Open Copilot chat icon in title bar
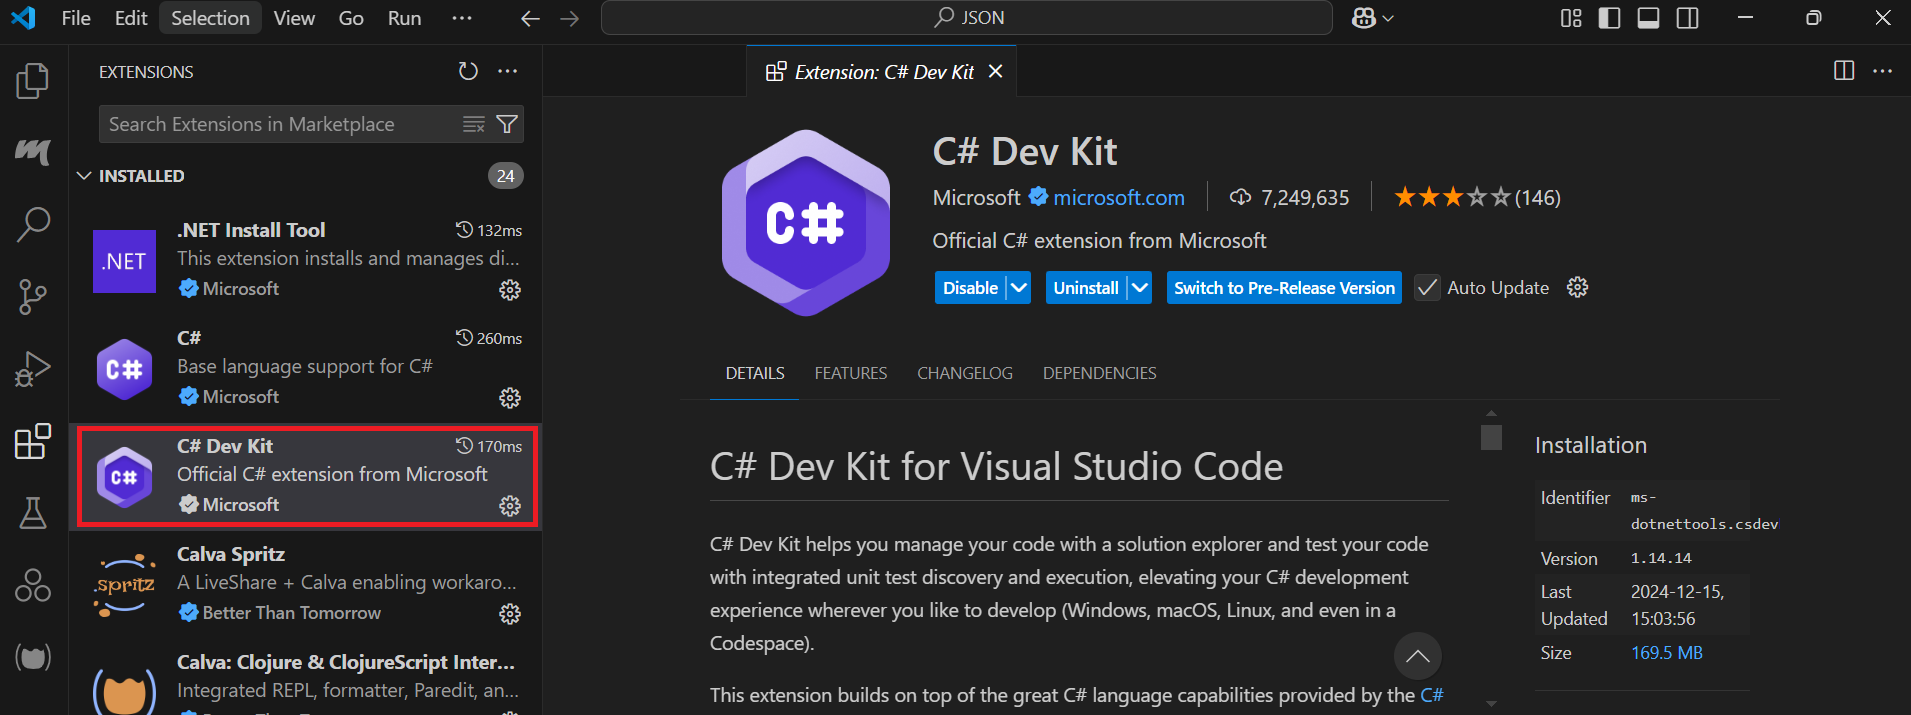Screen dimensions: 1911x715 tap(1364, 18)
